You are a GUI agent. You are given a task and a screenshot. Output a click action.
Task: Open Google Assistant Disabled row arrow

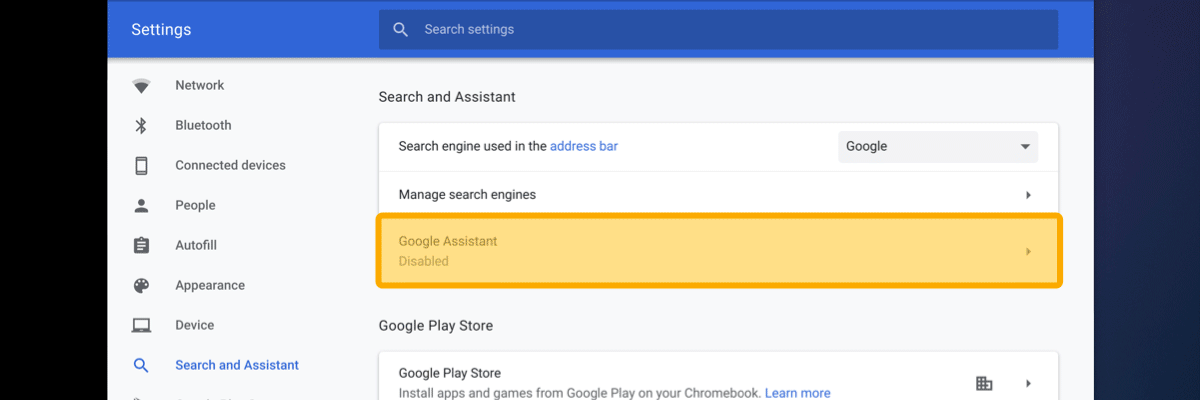1028,251
